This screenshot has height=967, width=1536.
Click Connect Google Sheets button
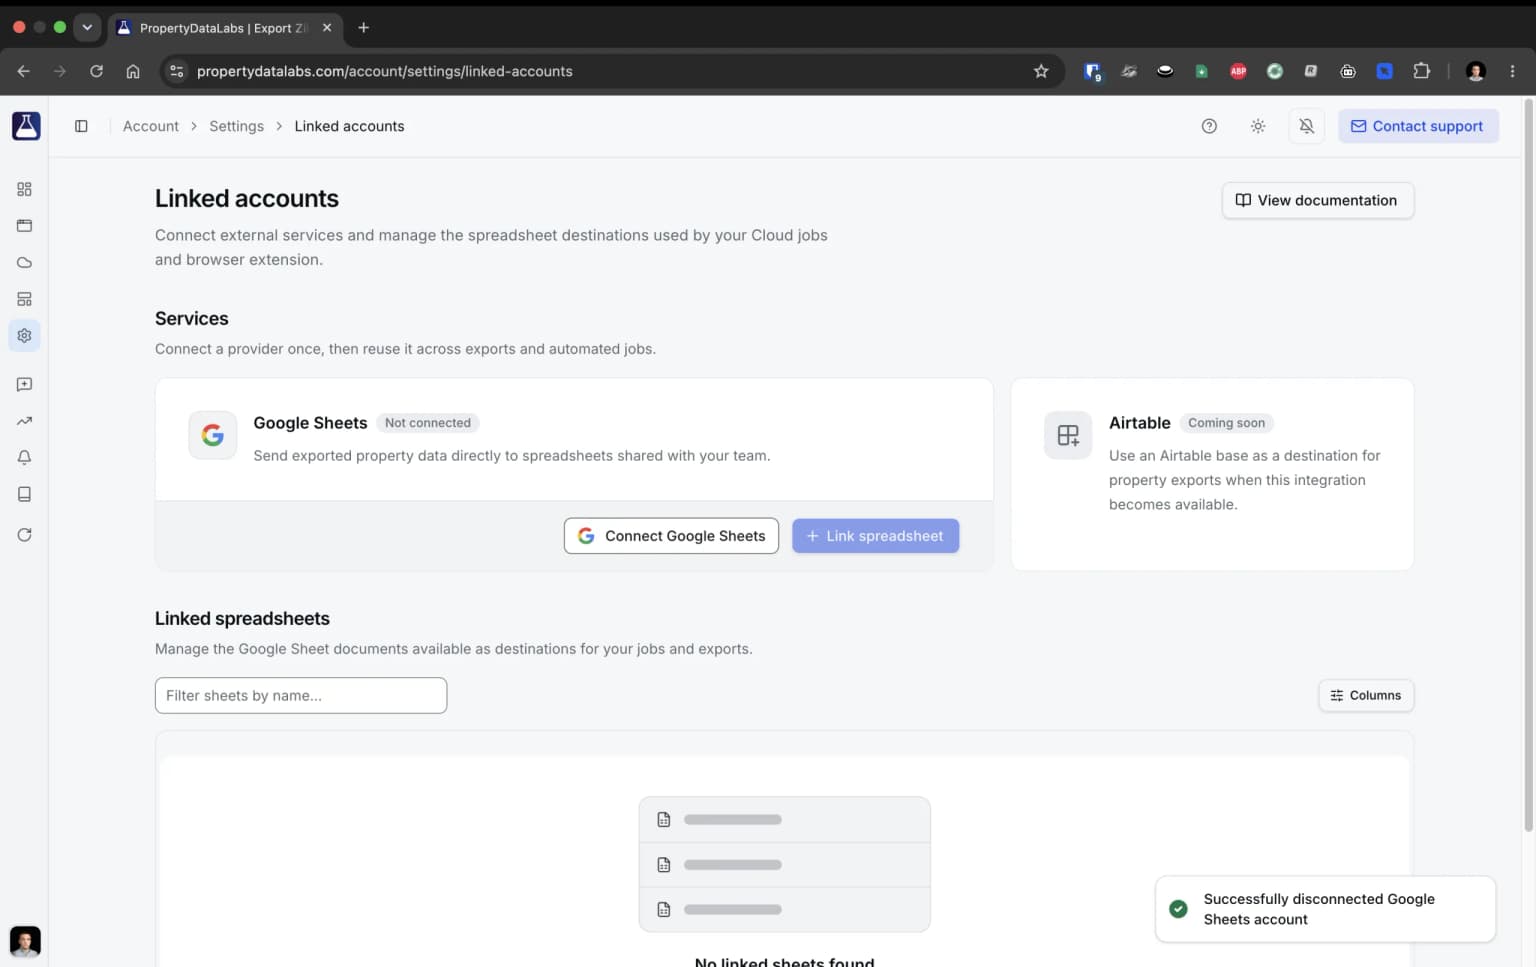[671, 536]
